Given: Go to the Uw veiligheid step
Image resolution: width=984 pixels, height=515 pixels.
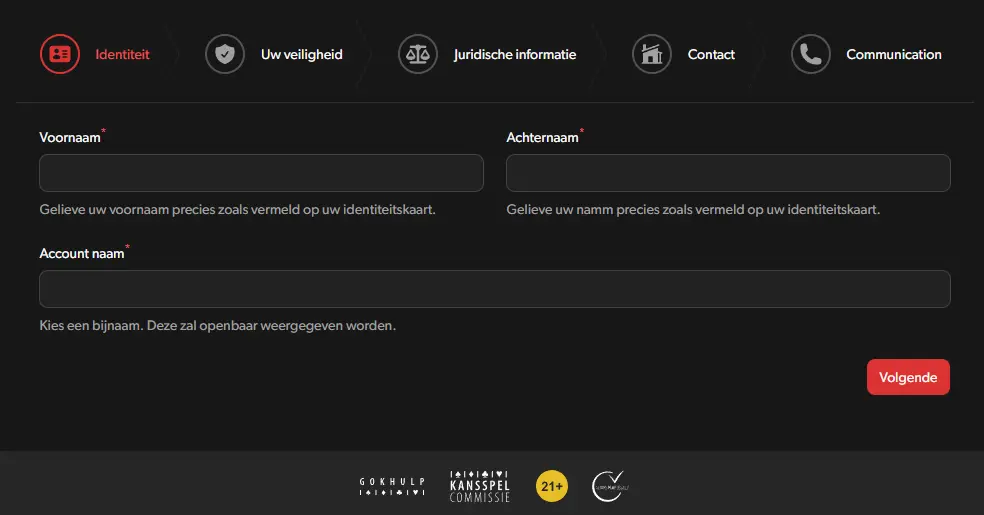Looking at the screenshot, I should tap(302, 55).
